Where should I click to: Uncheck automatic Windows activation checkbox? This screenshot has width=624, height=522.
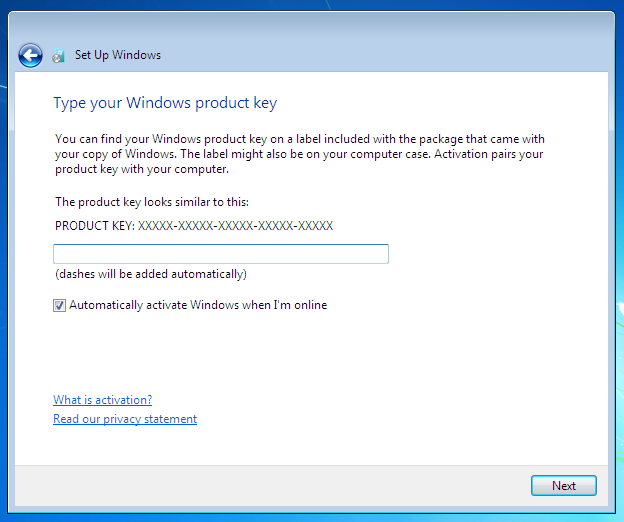(59, 305)
